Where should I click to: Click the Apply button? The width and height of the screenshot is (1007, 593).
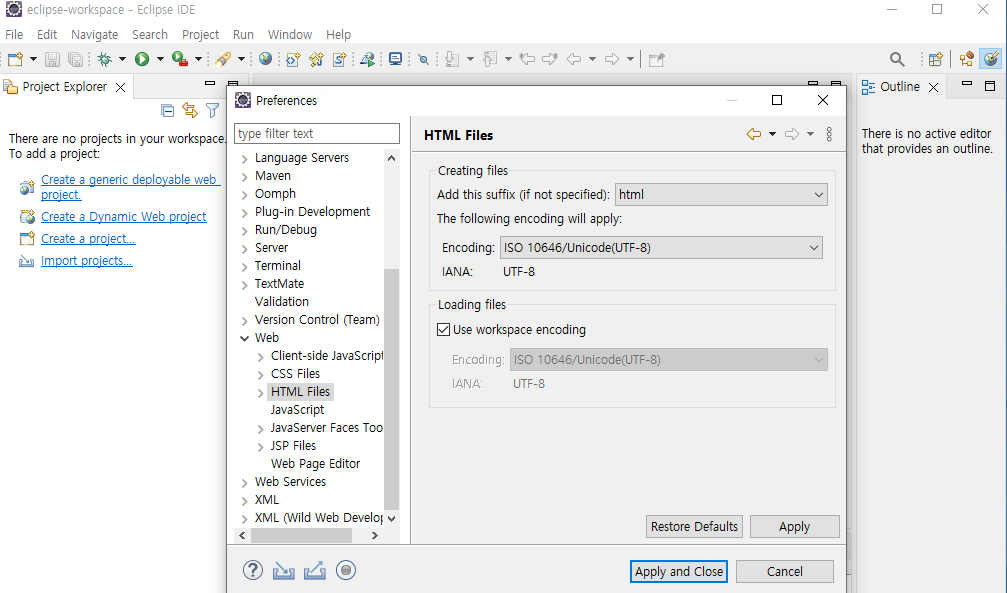coord(794,526)
